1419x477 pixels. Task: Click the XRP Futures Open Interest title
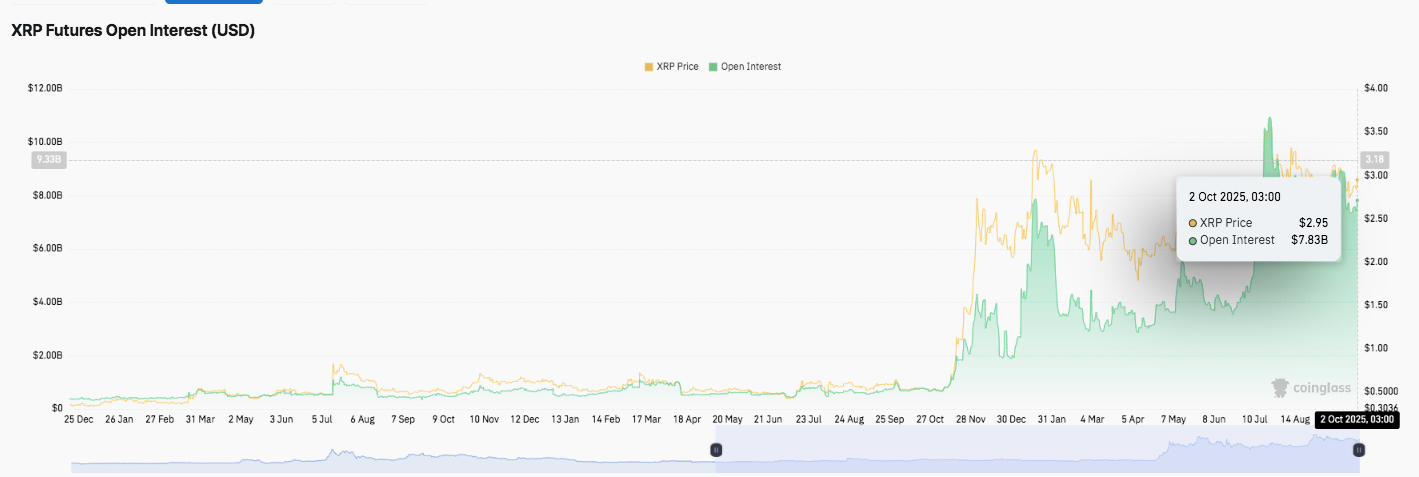click(133, 31)
